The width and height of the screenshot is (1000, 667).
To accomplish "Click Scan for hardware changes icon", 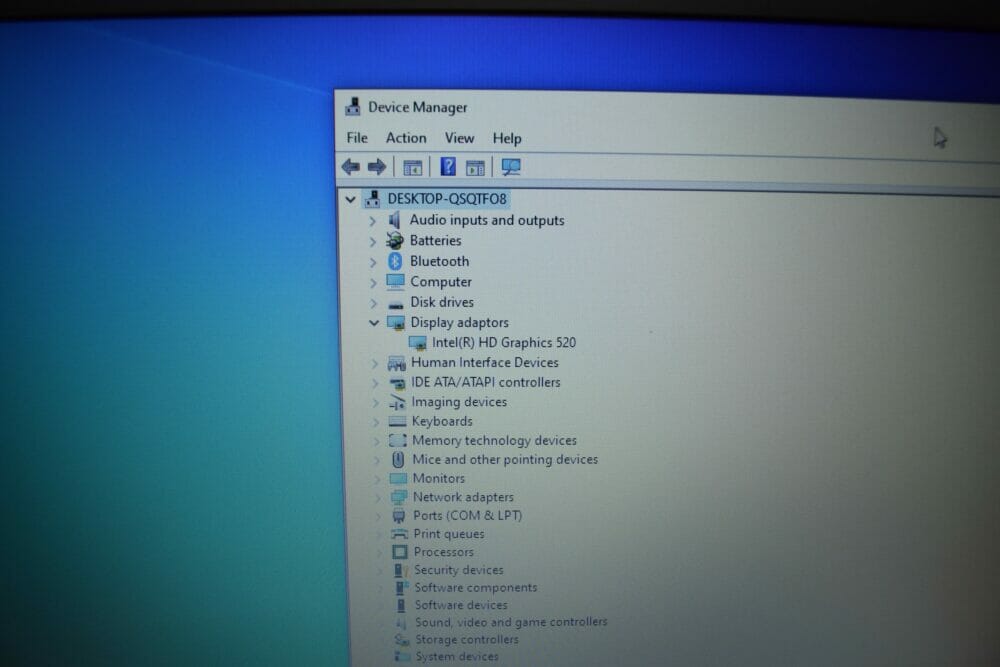I will (511, 167).
